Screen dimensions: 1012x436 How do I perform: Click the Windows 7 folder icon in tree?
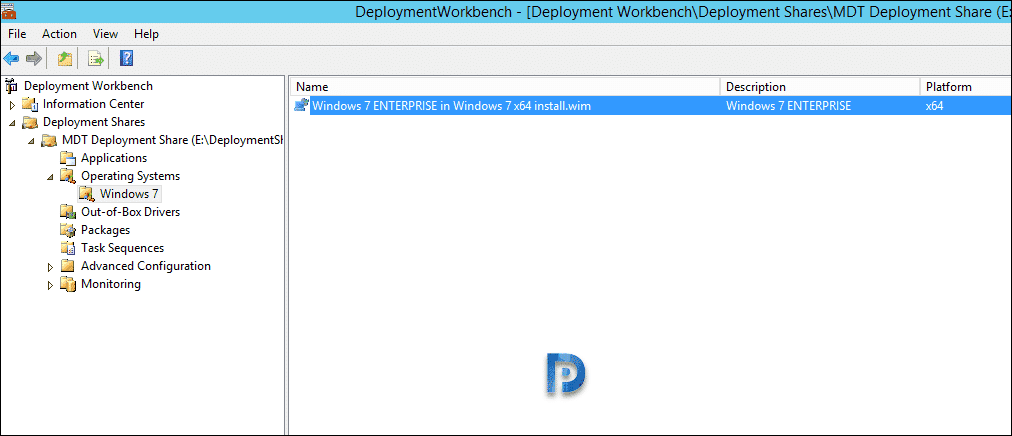point(86,194)
